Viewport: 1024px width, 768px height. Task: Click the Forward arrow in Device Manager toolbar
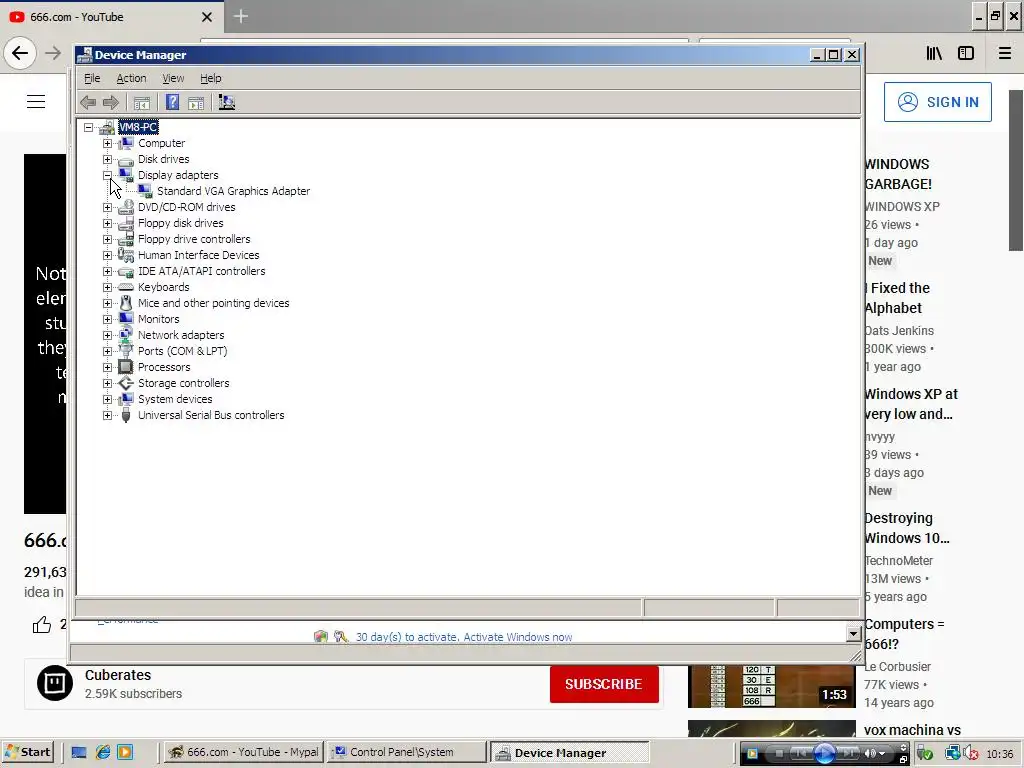(x=111, y=103)
